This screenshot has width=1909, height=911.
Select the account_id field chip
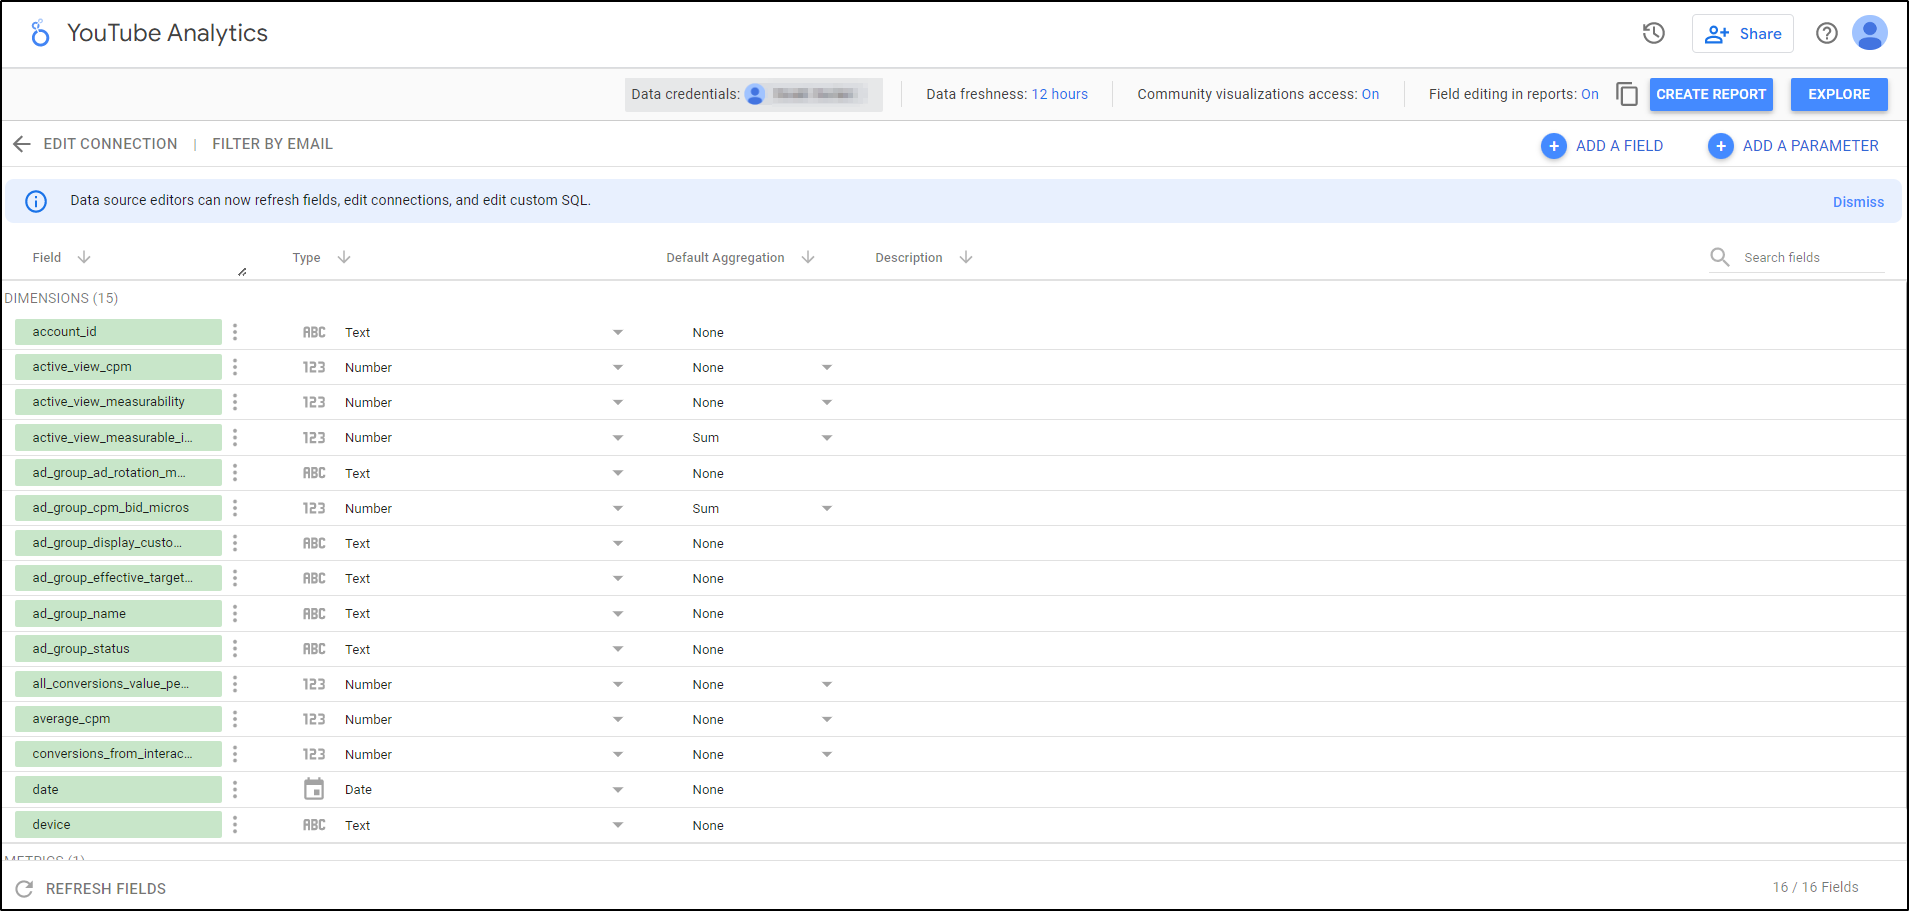coord(118,332)
